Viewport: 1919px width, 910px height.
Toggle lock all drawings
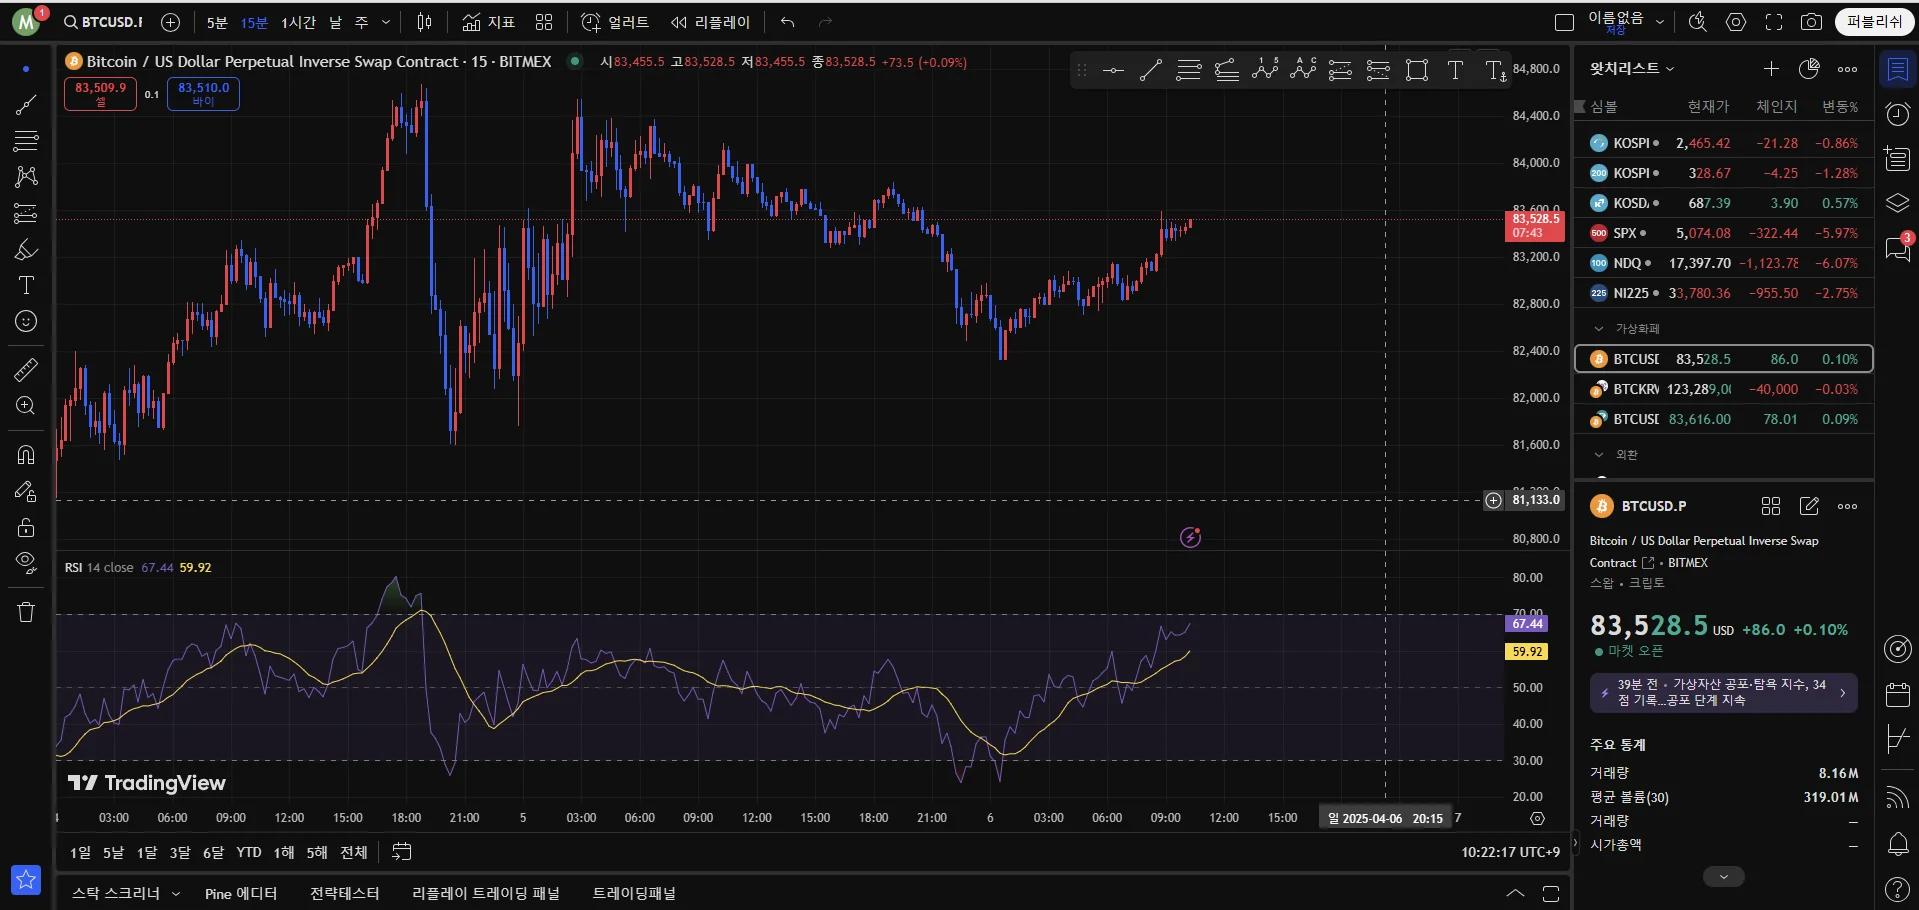coord(26,527)
